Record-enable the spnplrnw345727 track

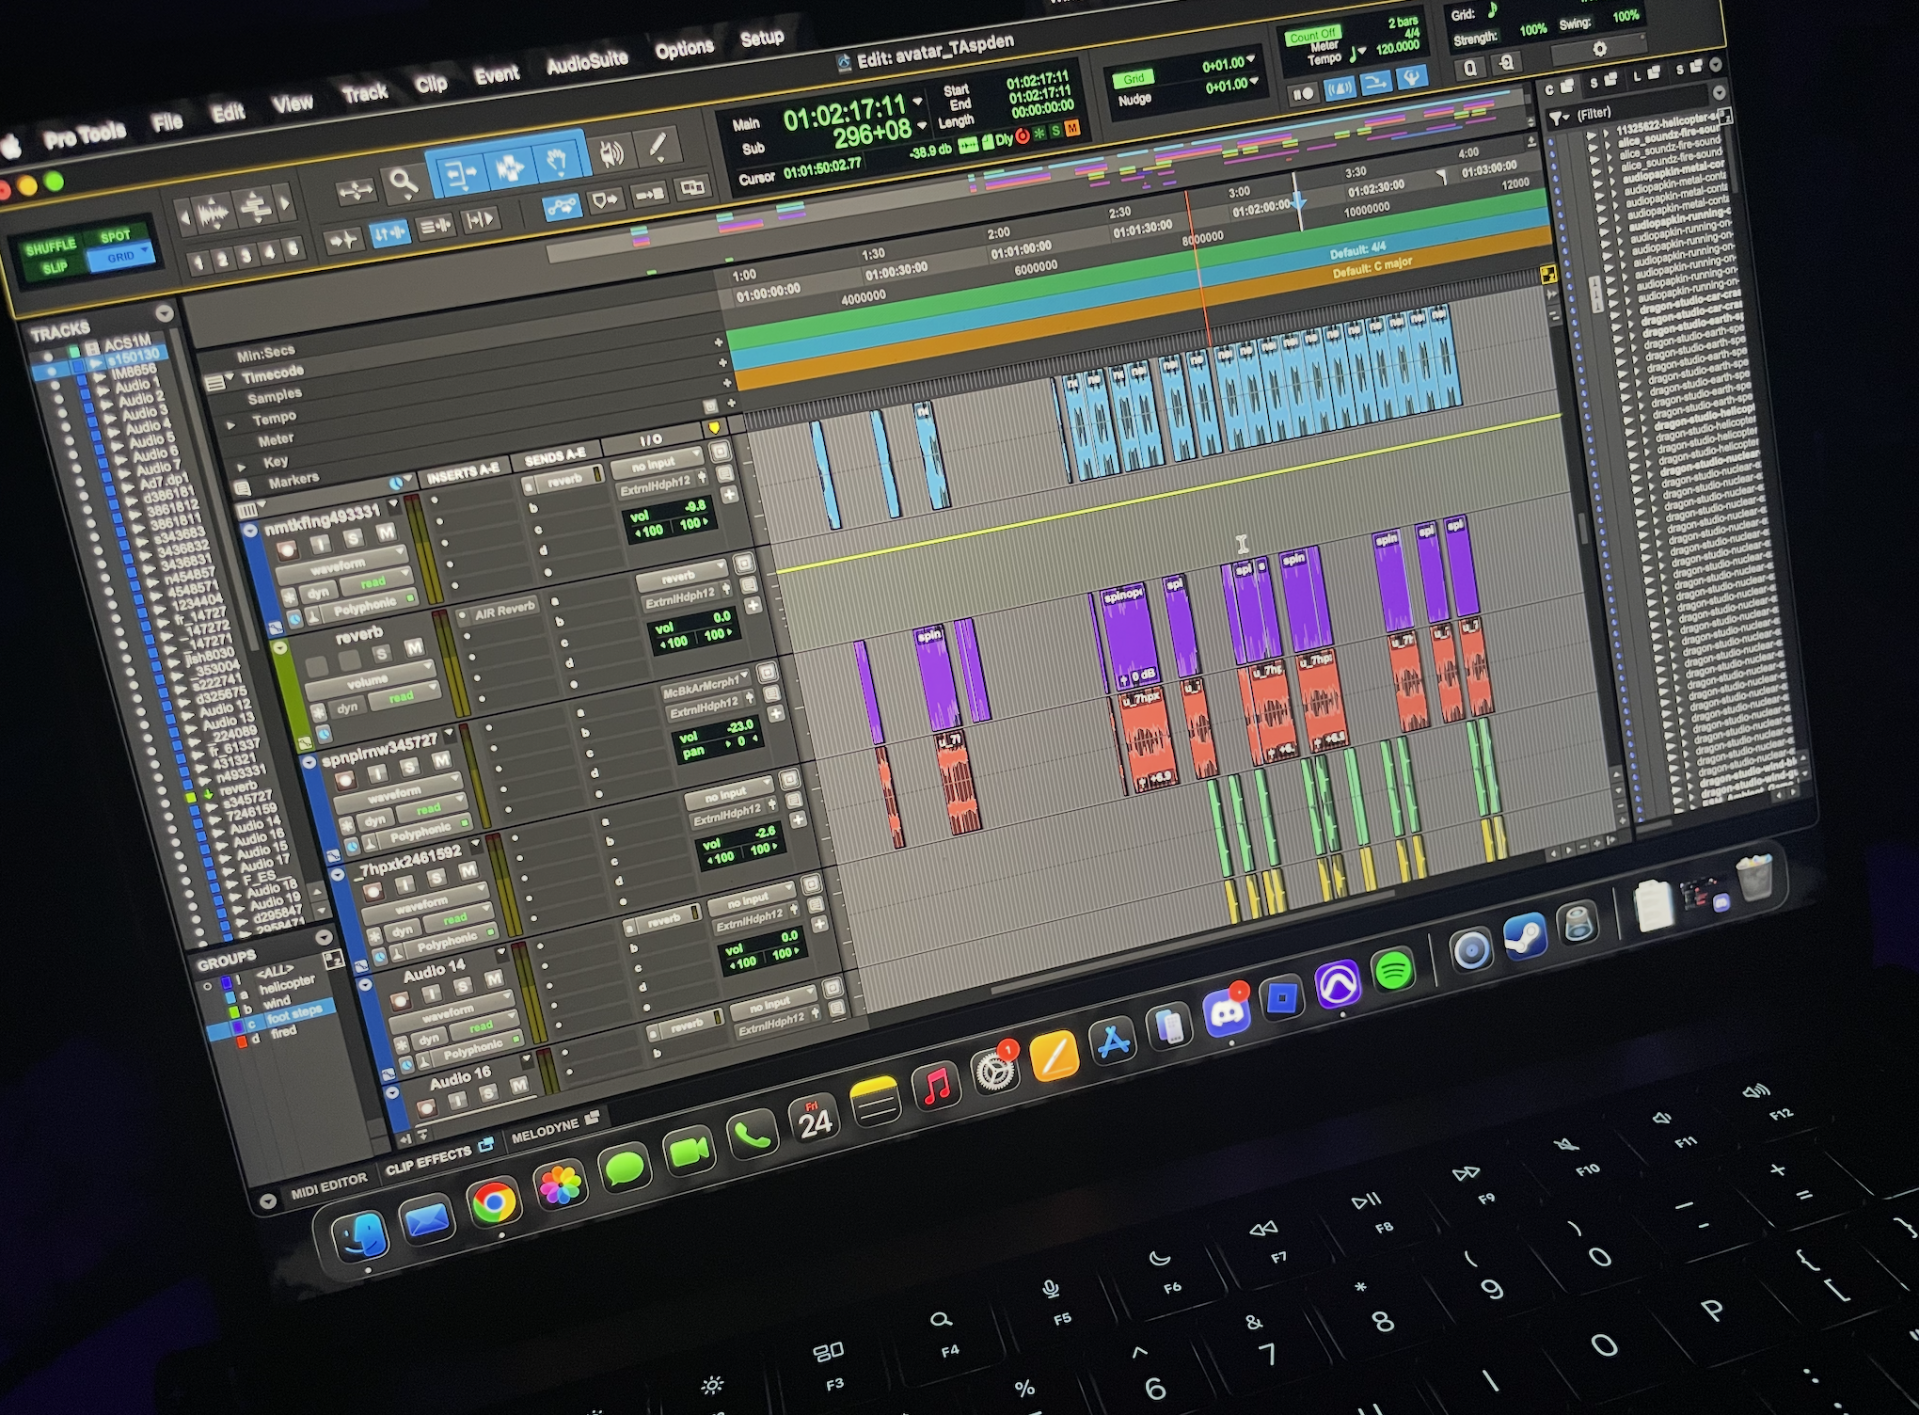coord(345,780)
